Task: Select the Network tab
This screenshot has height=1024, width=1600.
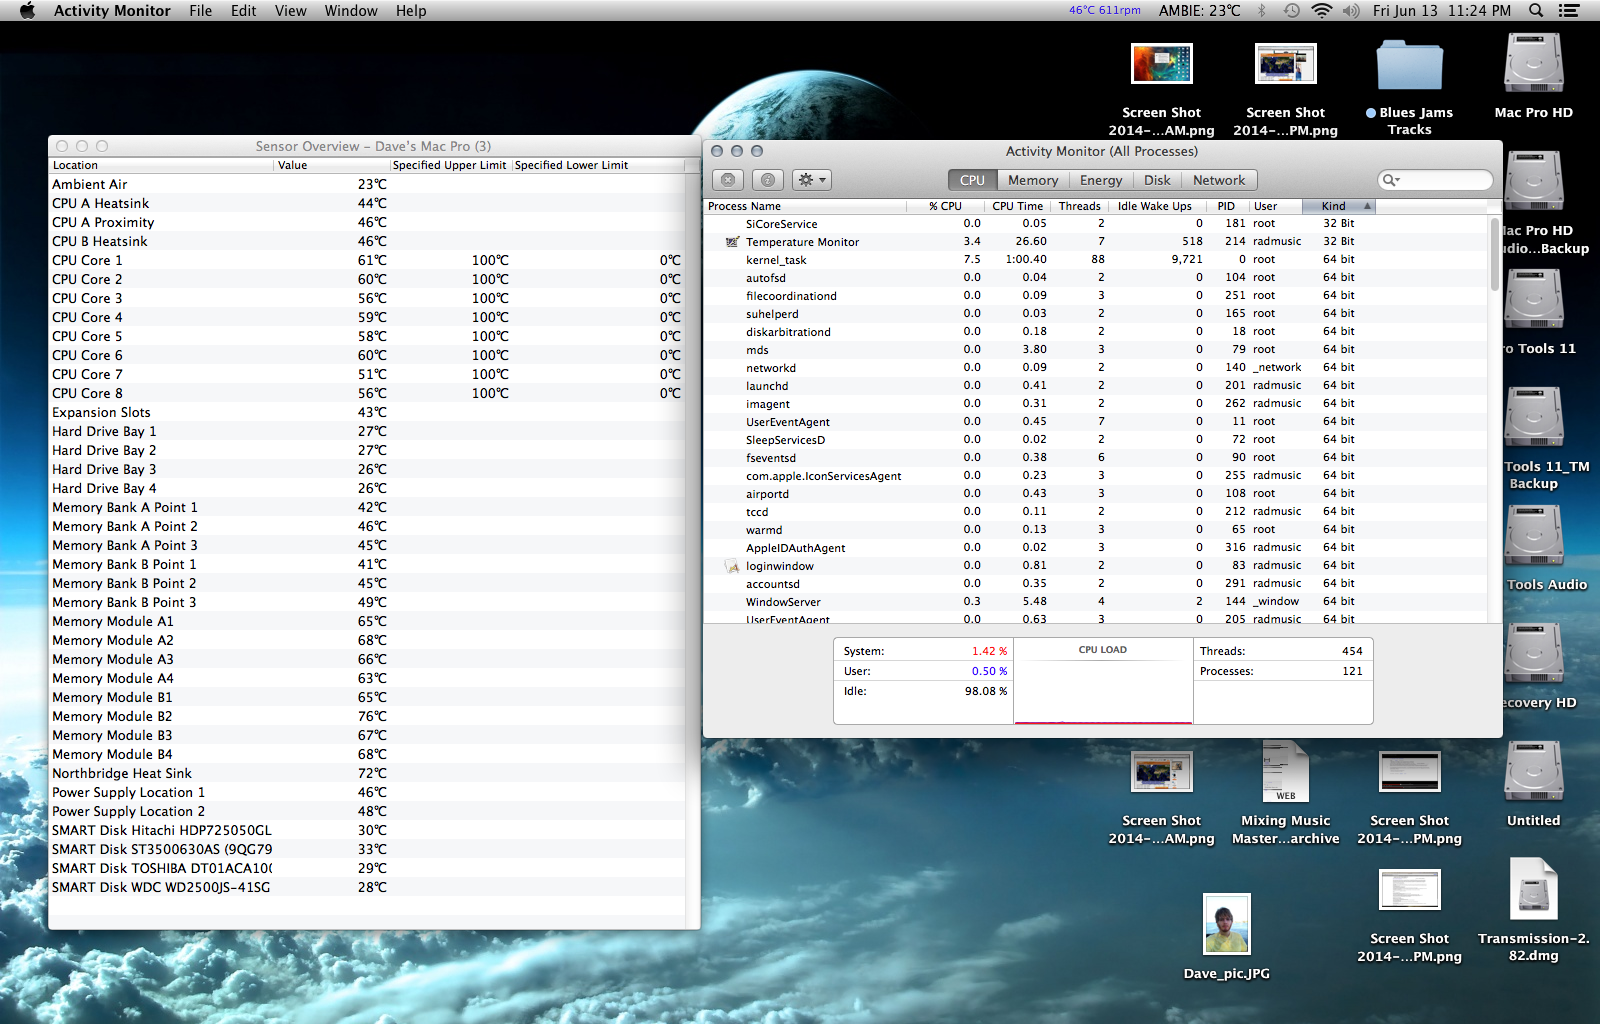Action: [1218, 180]
